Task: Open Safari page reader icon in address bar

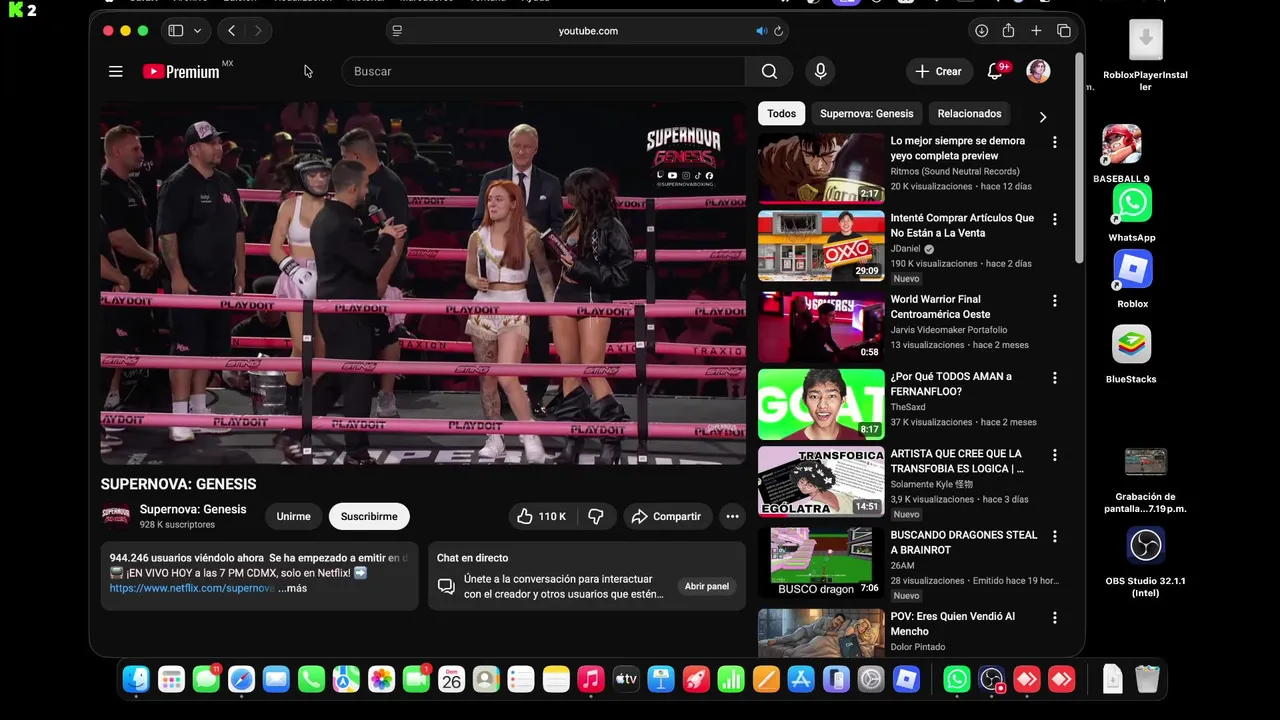Action: pyautogui.click(x=397, y=31)
